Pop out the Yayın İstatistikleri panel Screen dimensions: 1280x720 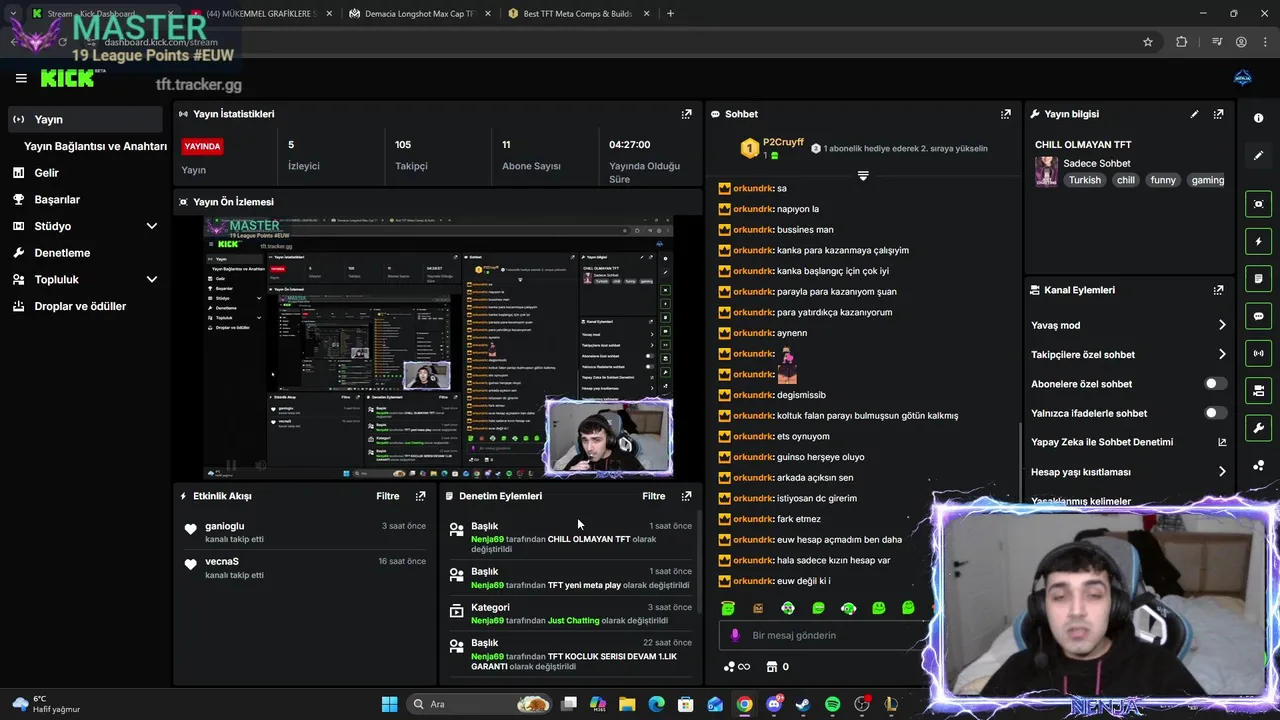click(x=686, y=114)
